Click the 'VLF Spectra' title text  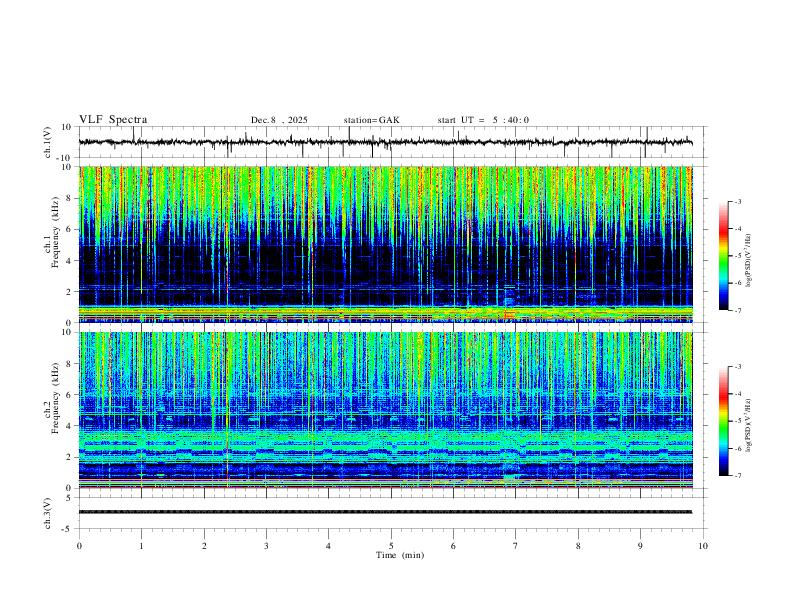(113, 120)
